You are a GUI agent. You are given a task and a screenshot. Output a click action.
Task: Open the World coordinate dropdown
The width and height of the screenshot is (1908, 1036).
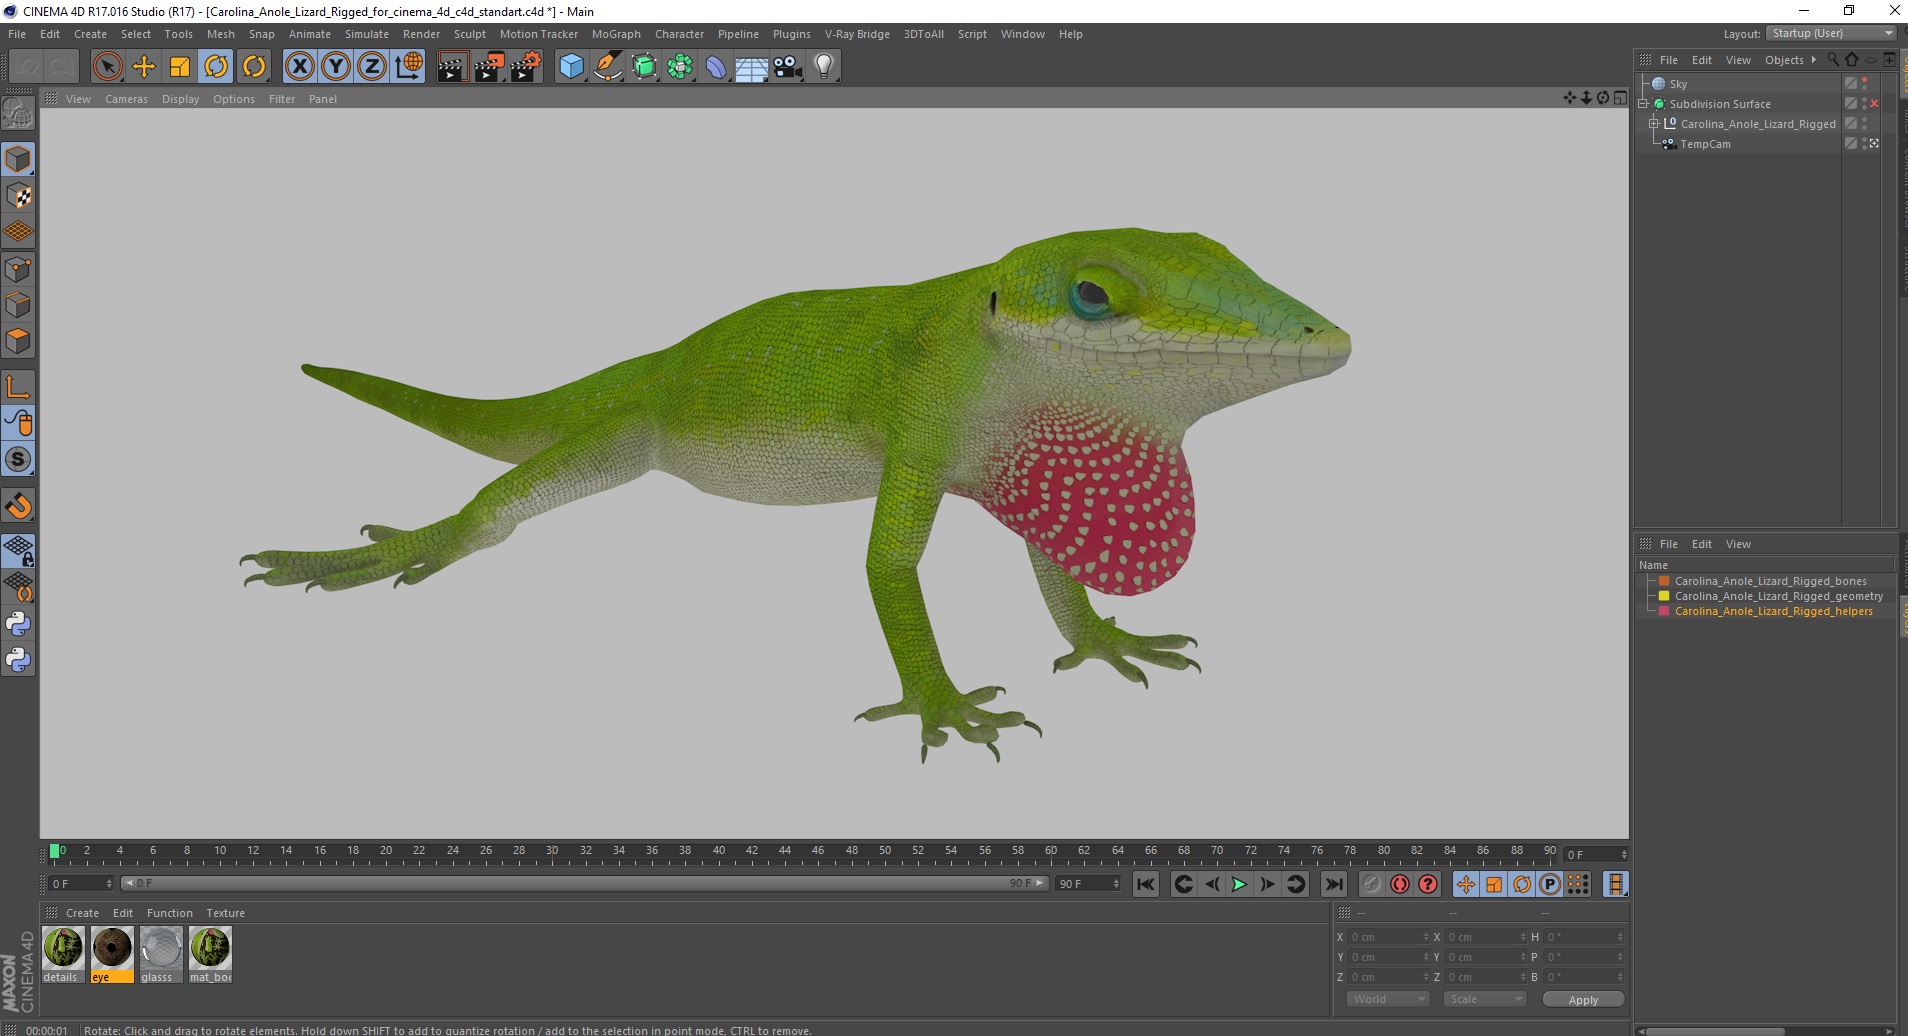pos(1388,999)
